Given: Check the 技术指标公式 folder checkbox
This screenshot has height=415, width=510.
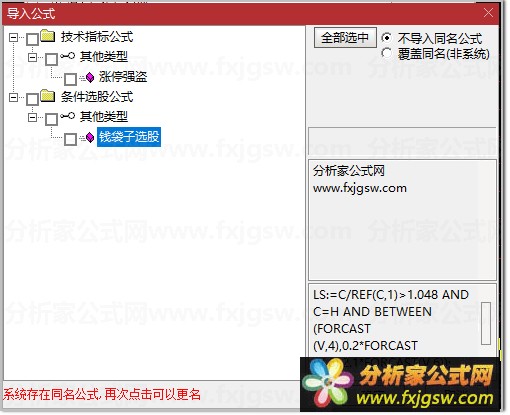Looking at the screenshot, I should click(32, 39).
